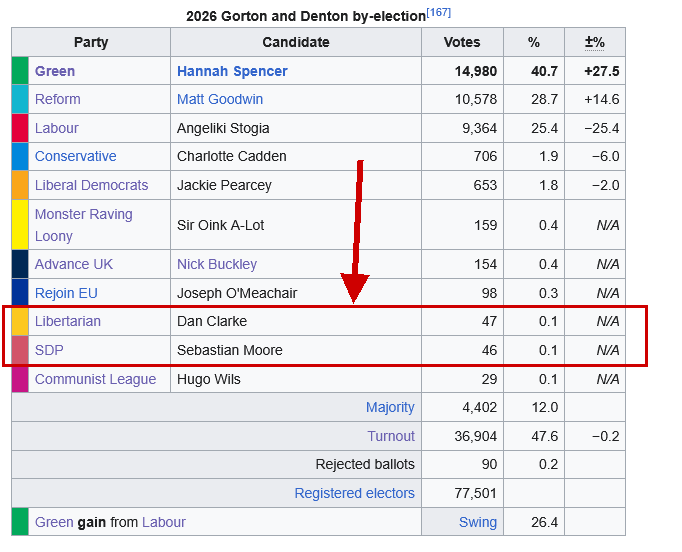The width and height of the screenshot is (682, 552).
Task: Select the +27.5 change value
Action: (x=602, y=71)
